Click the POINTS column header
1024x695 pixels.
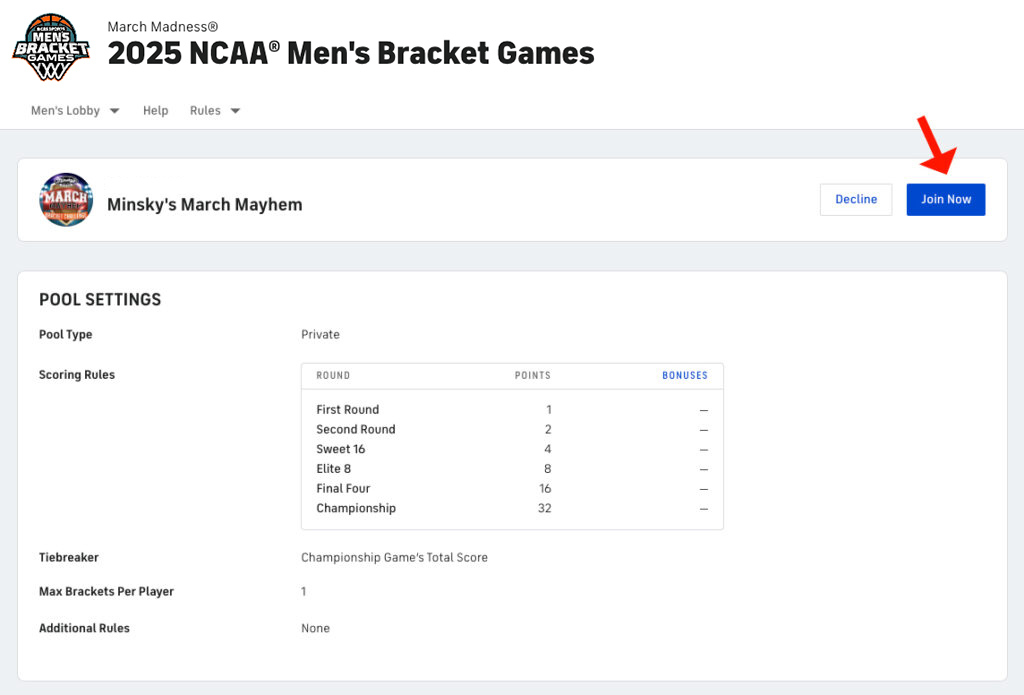[x=532, y=376]
